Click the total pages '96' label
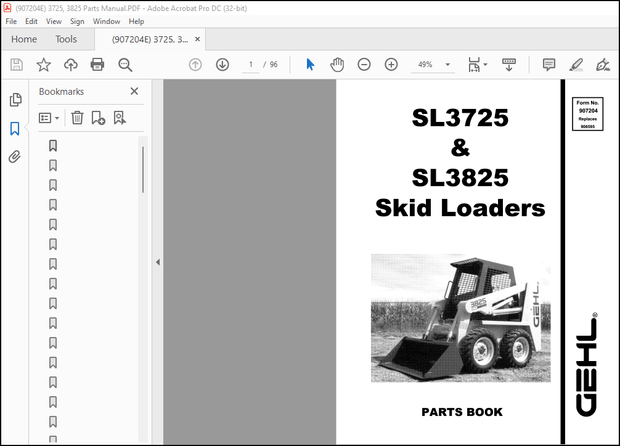Viewport: 620px width, 446px height. coord(274,64)
